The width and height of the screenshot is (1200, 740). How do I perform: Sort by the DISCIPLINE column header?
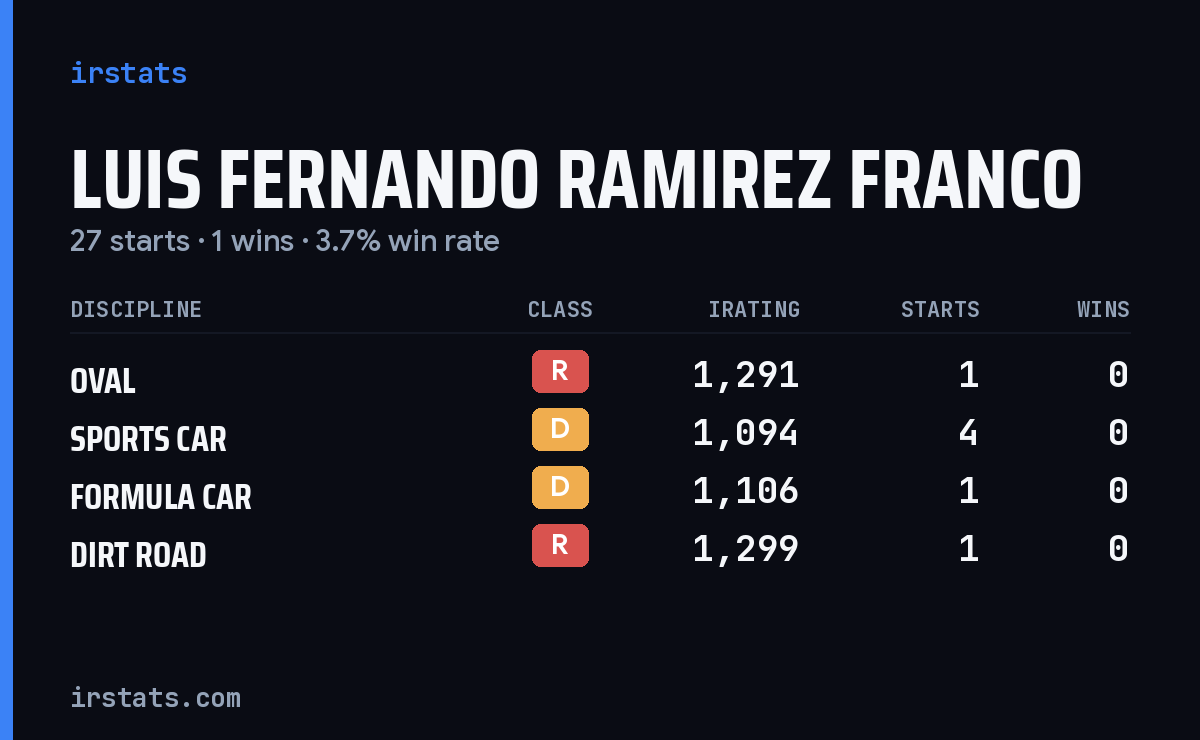pyautogui.click(x=136, y=310)
